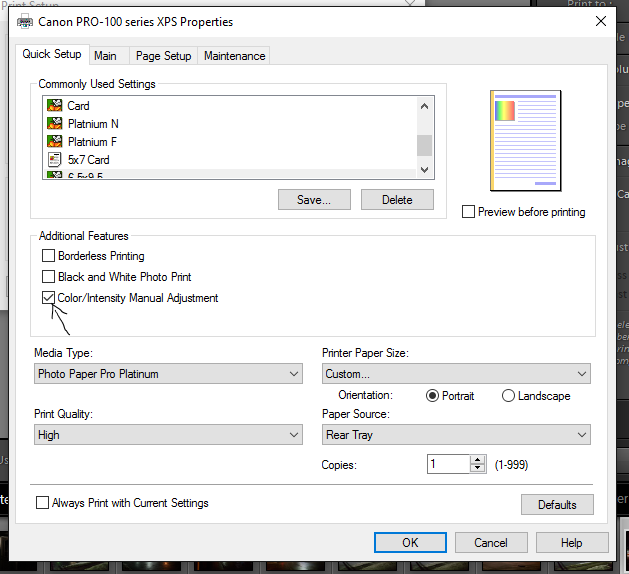Enable Borderless Printing checkbox
629x574 pixels.
click(x=48, y=256)
